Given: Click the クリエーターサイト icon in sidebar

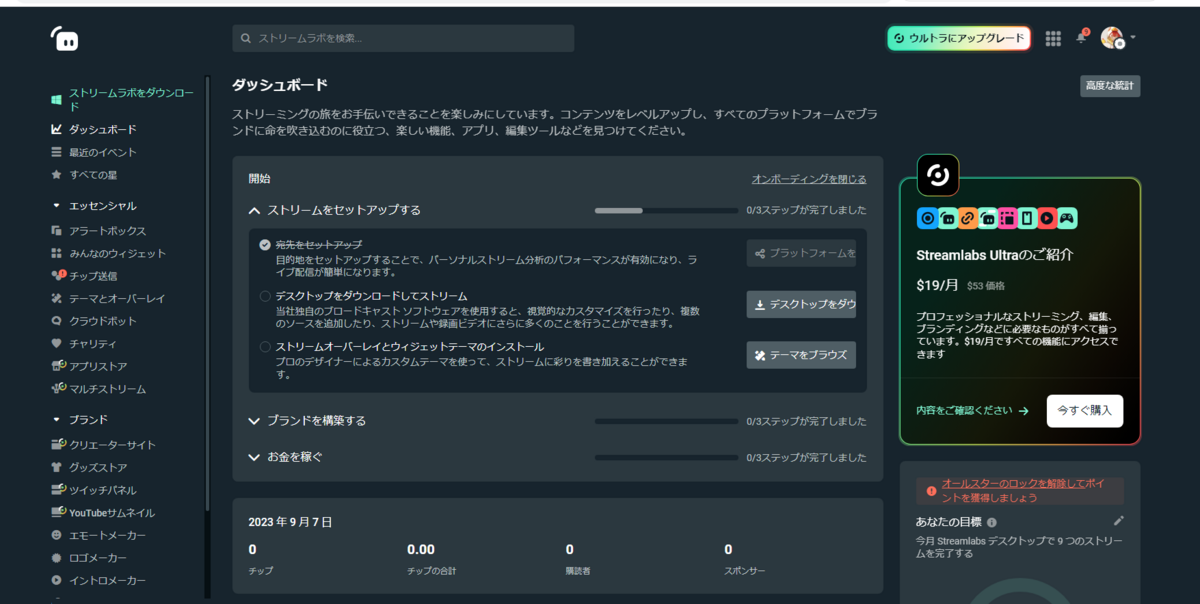Looking at the screenshot, I should click(x=59, y=444).
